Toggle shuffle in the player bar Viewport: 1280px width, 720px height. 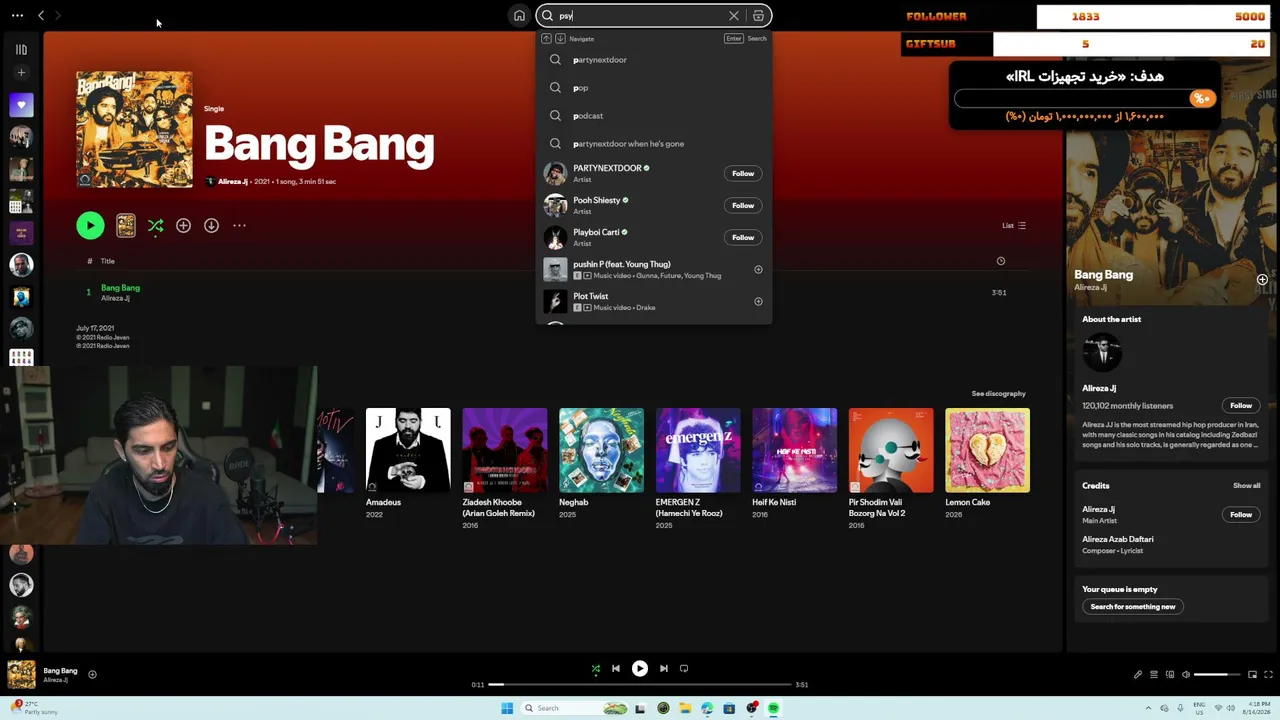(x=596, y=669)
